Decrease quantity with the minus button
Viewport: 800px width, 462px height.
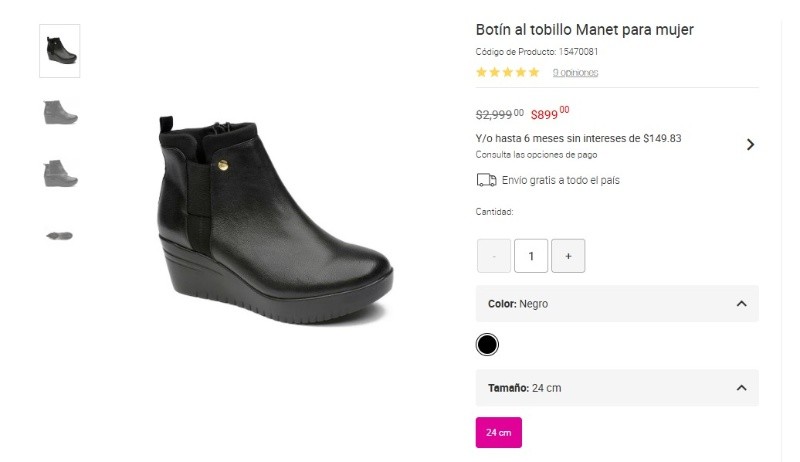(x=494, y=256)
